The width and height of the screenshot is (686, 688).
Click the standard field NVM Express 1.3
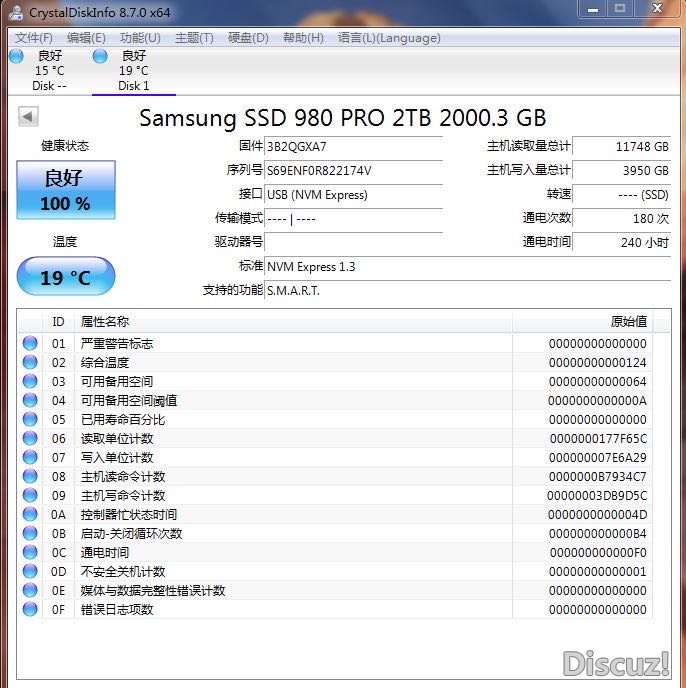tap(468, 267)
